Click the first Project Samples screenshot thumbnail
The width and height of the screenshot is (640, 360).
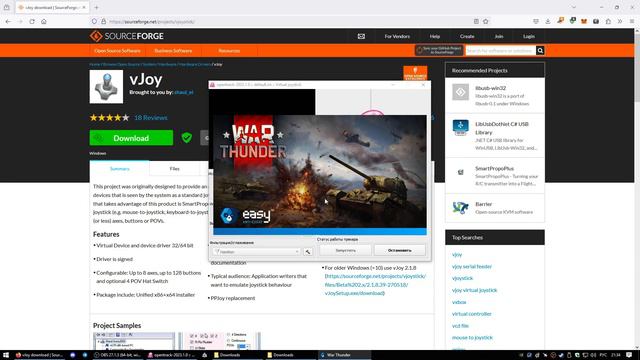(134, 341)
